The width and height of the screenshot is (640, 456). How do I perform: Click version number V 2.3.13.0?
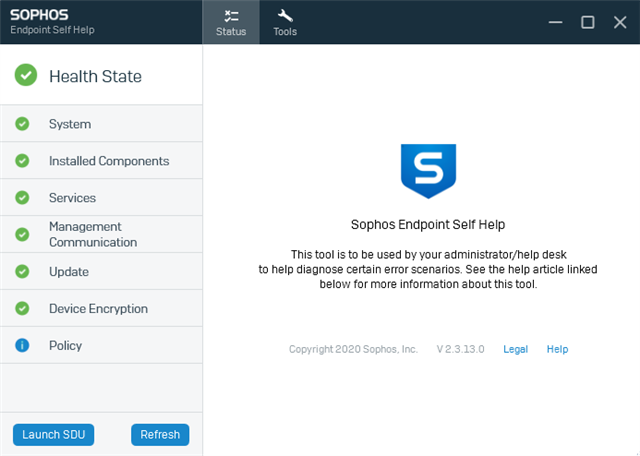pyautogui.click(x=460, y=349)
